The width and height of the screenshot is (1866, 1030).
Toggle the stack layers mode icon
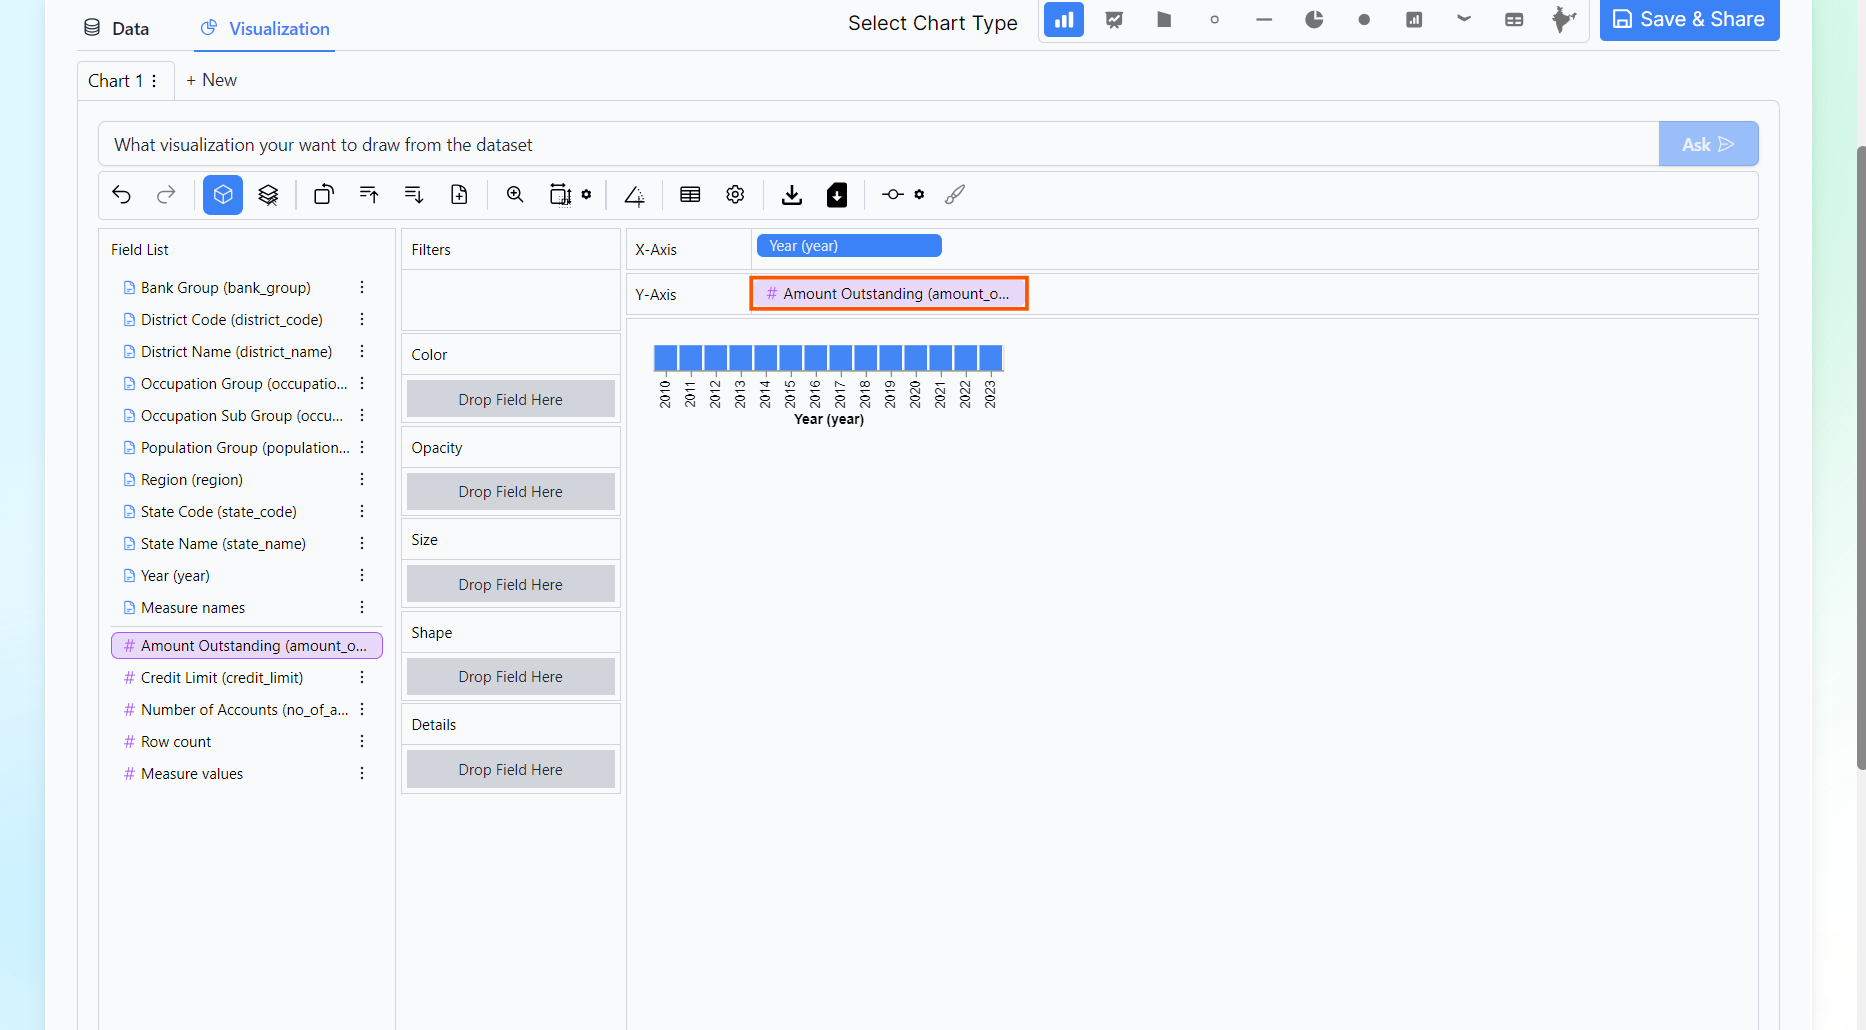click(x=268, y=195)
